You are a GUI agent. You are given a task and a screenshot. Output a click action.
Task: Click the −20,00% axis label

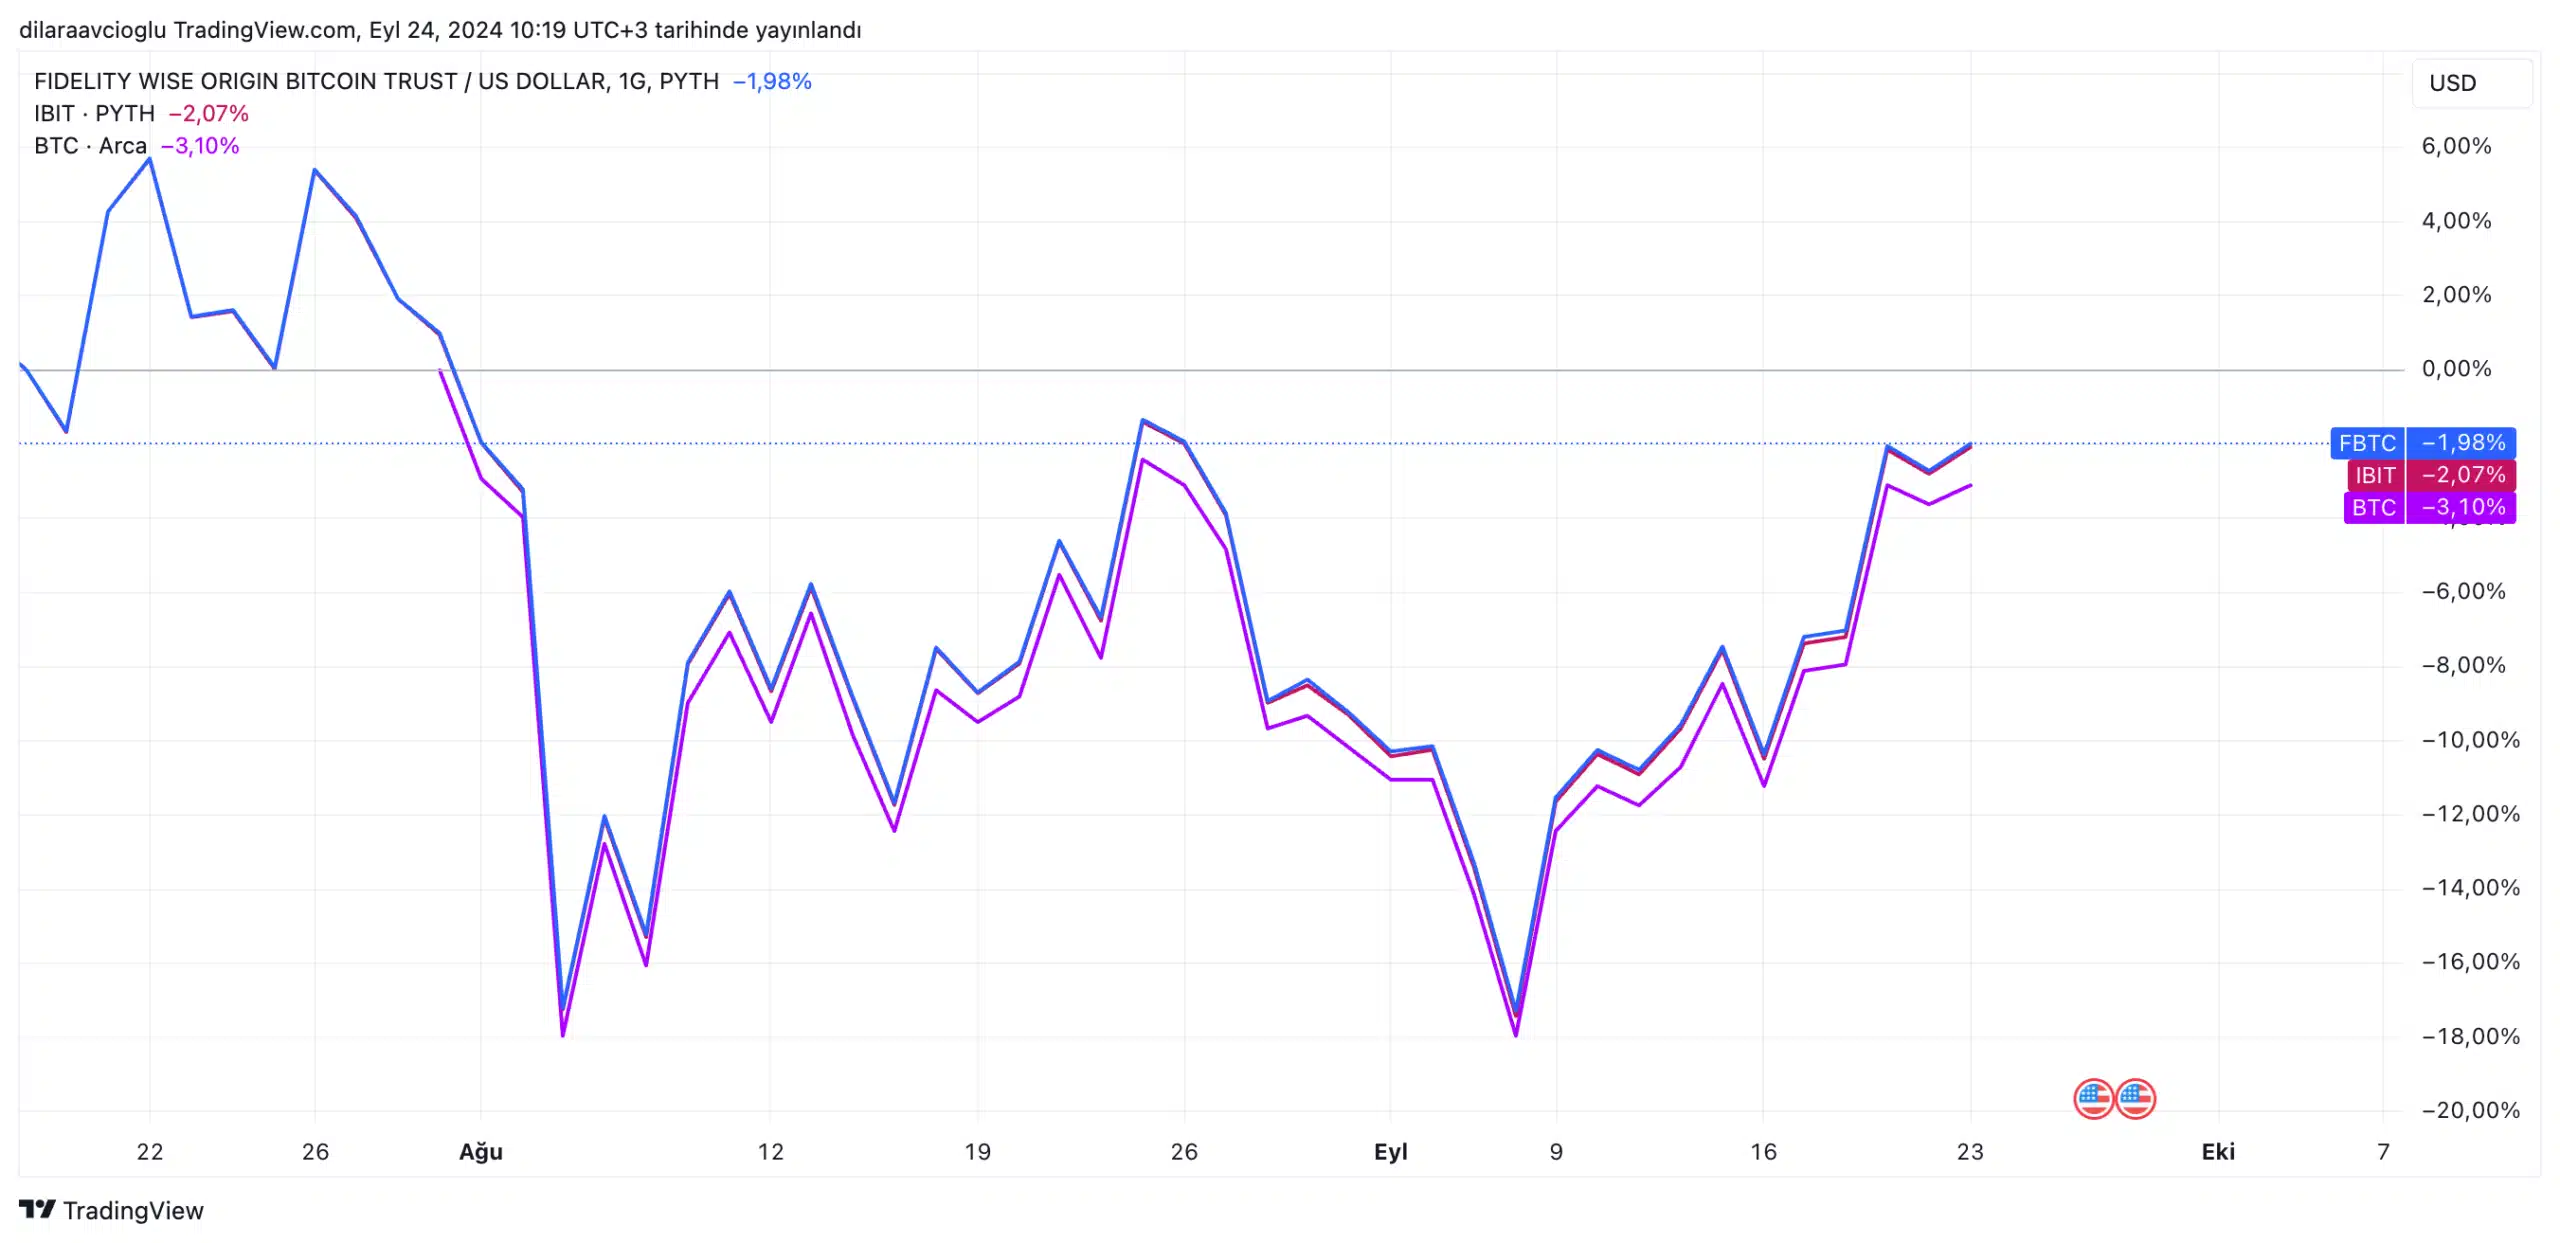2470,1110
